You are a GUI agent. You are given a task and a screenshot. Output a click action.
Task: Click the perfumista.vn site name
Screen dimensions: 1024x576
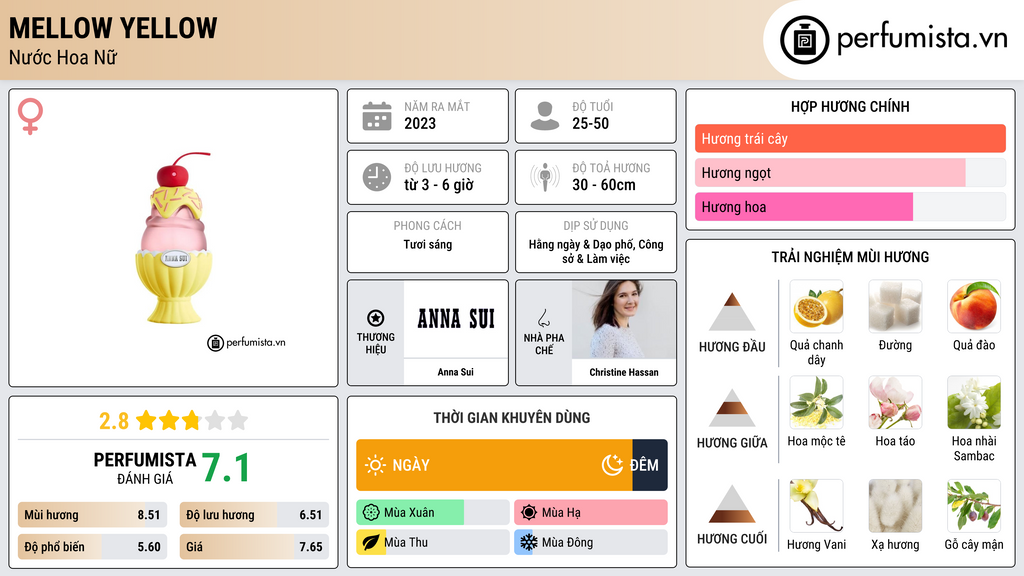click(x=922, y=39)
